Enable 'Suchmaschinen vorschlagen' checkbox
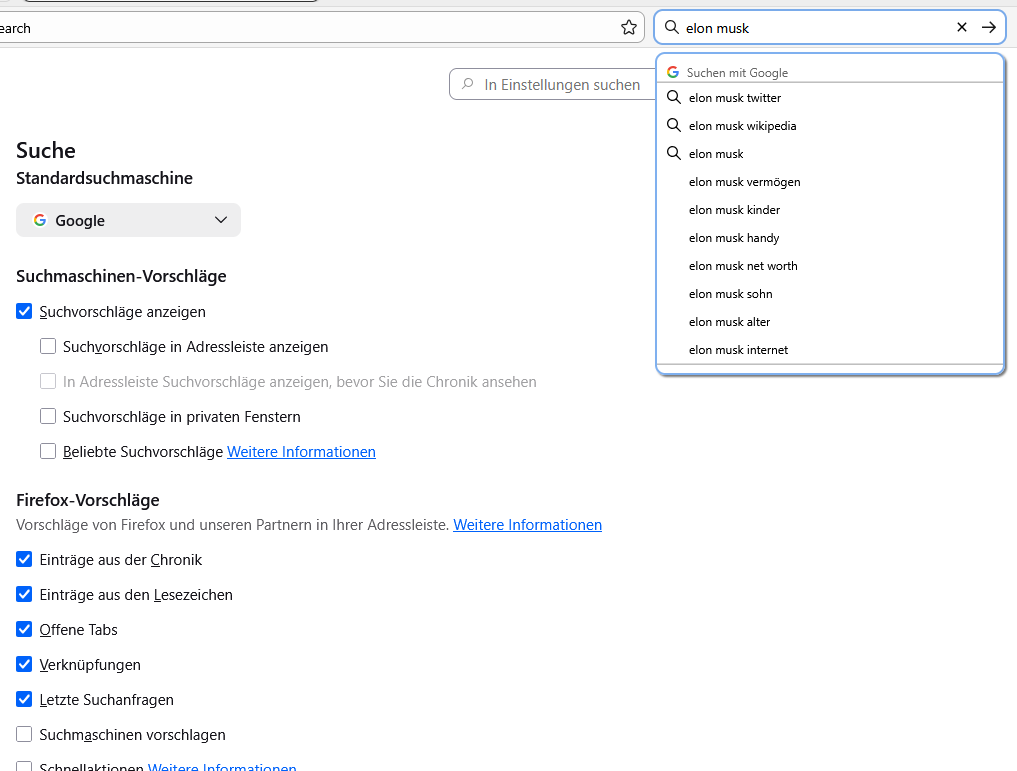The height and width of the screenshot is (771, 1017). pyautogui.click(x=25, y=735)
